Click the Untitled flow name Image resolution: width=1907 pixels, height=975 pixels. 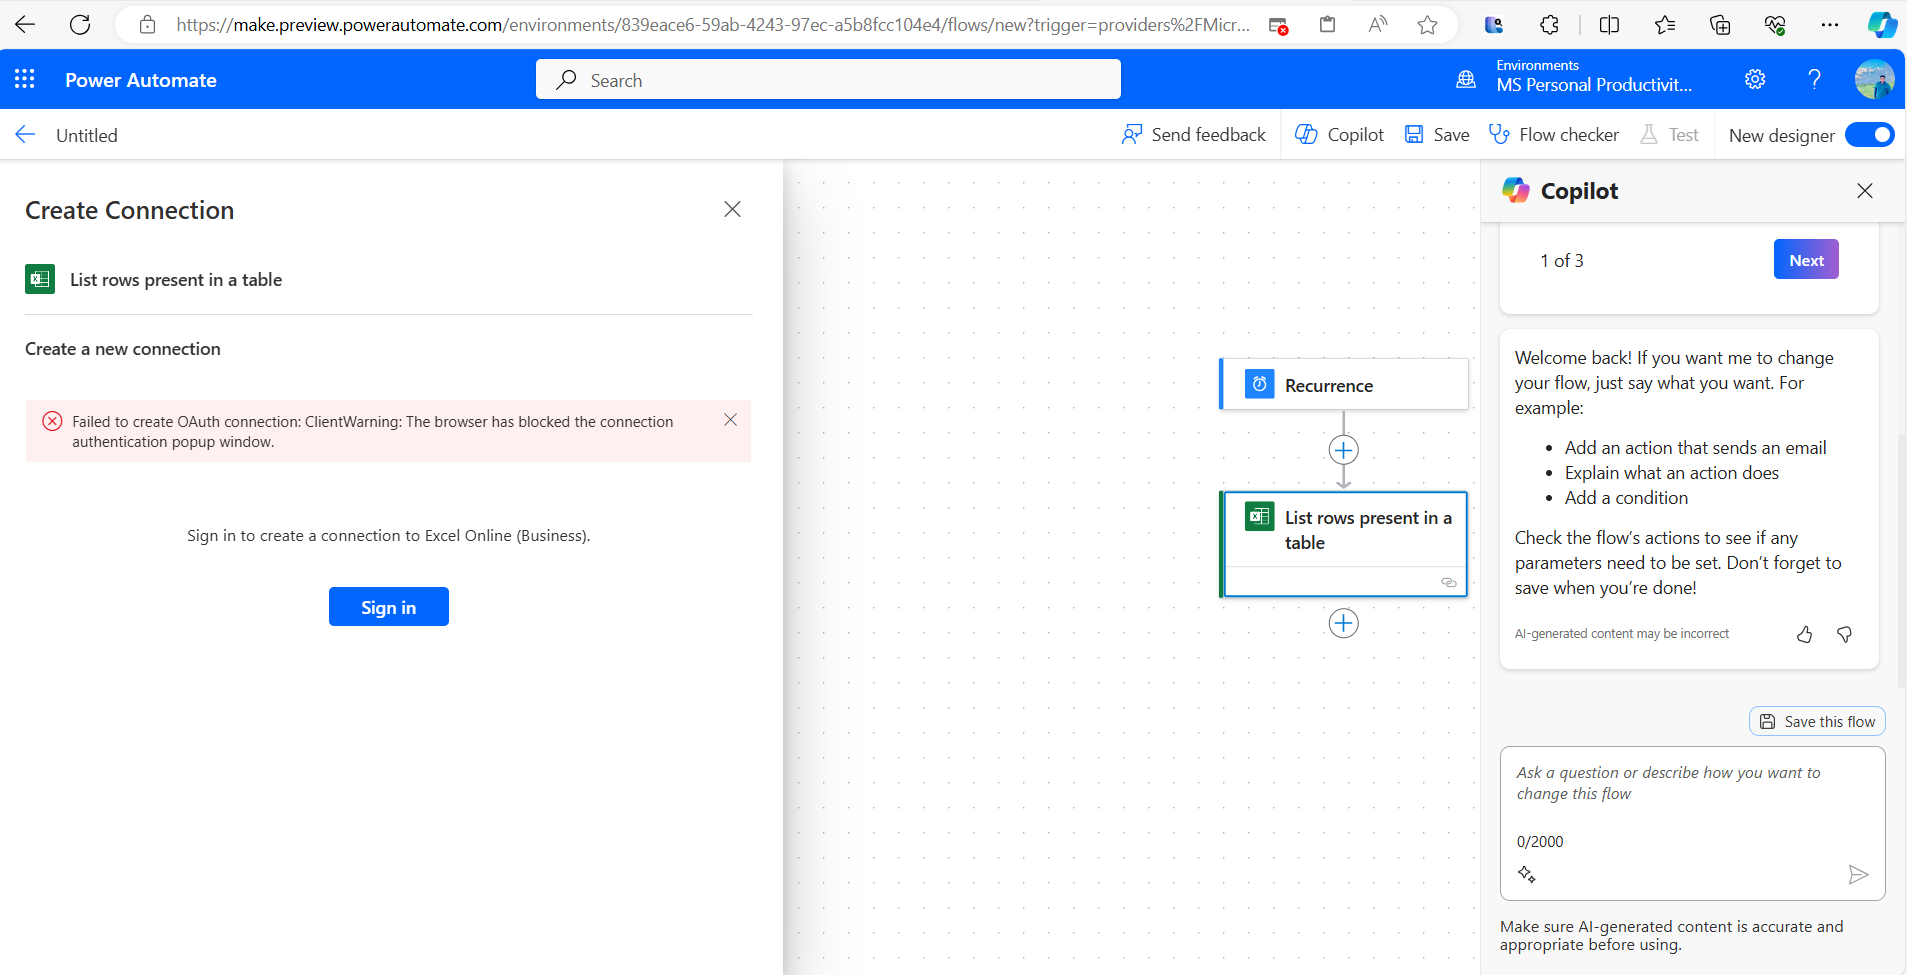(87, 135)
